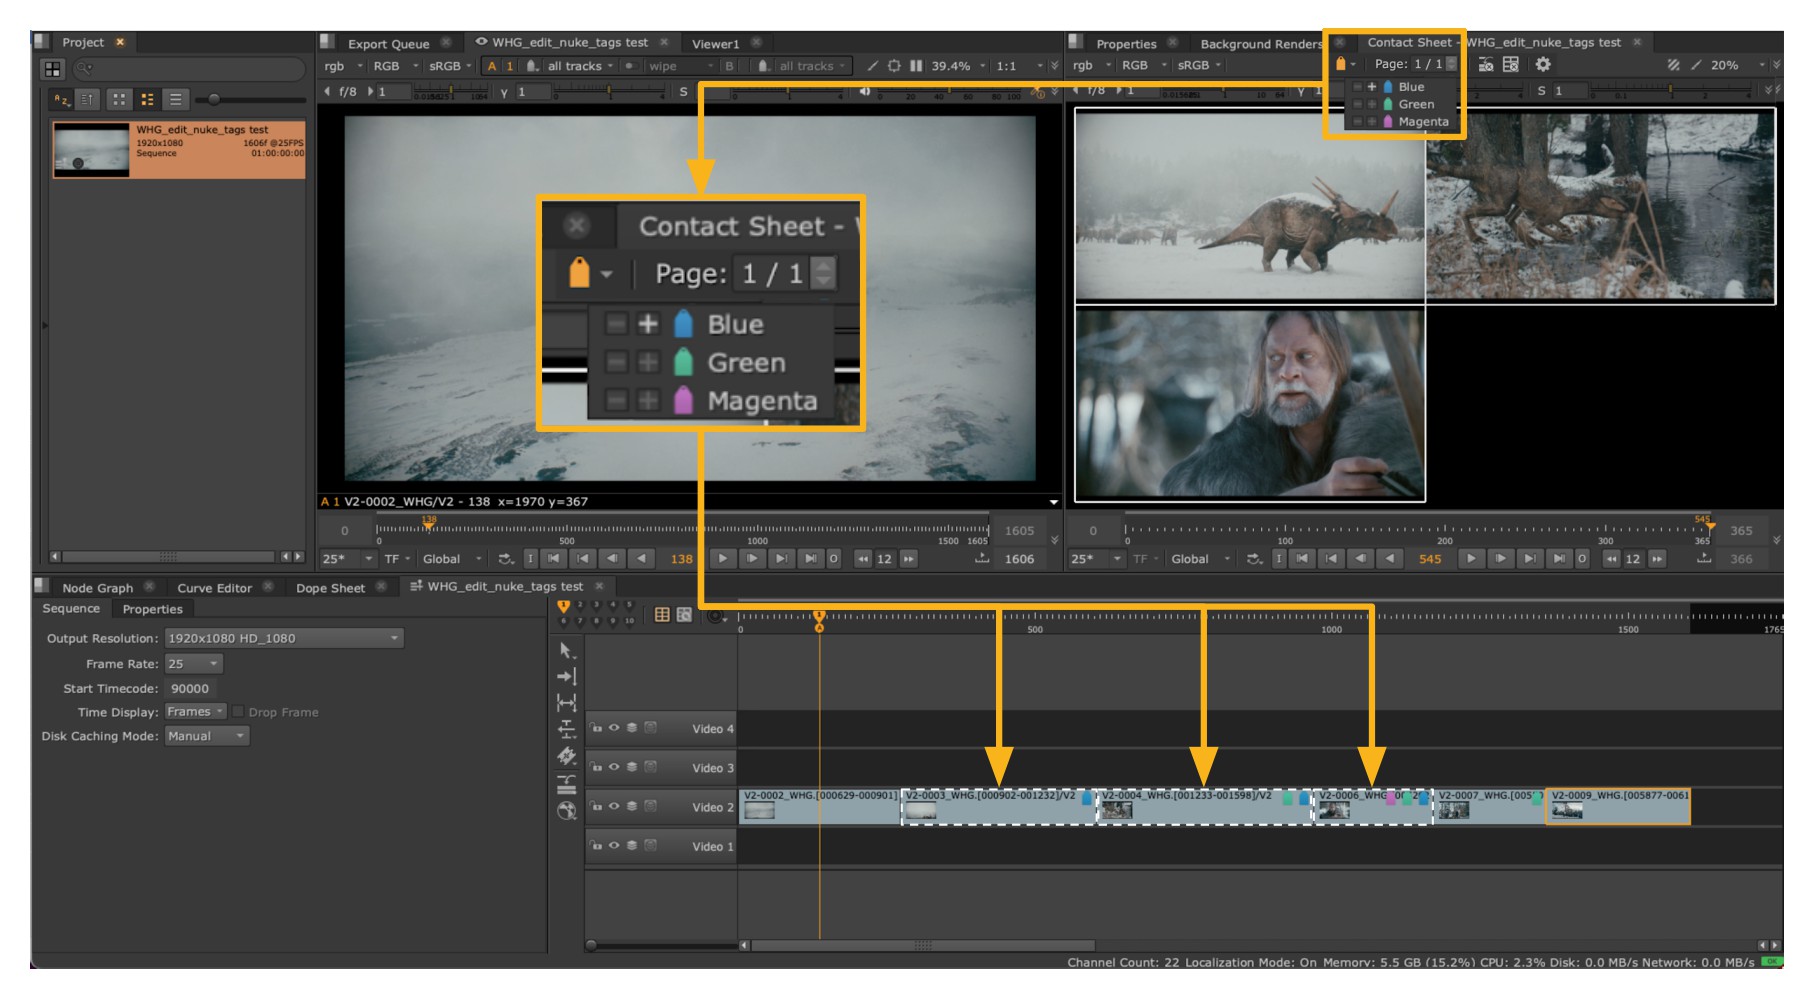Open the Output Resolution dropdown
The width and height of the screenshot is (1814, 999).
pos(283,638)
